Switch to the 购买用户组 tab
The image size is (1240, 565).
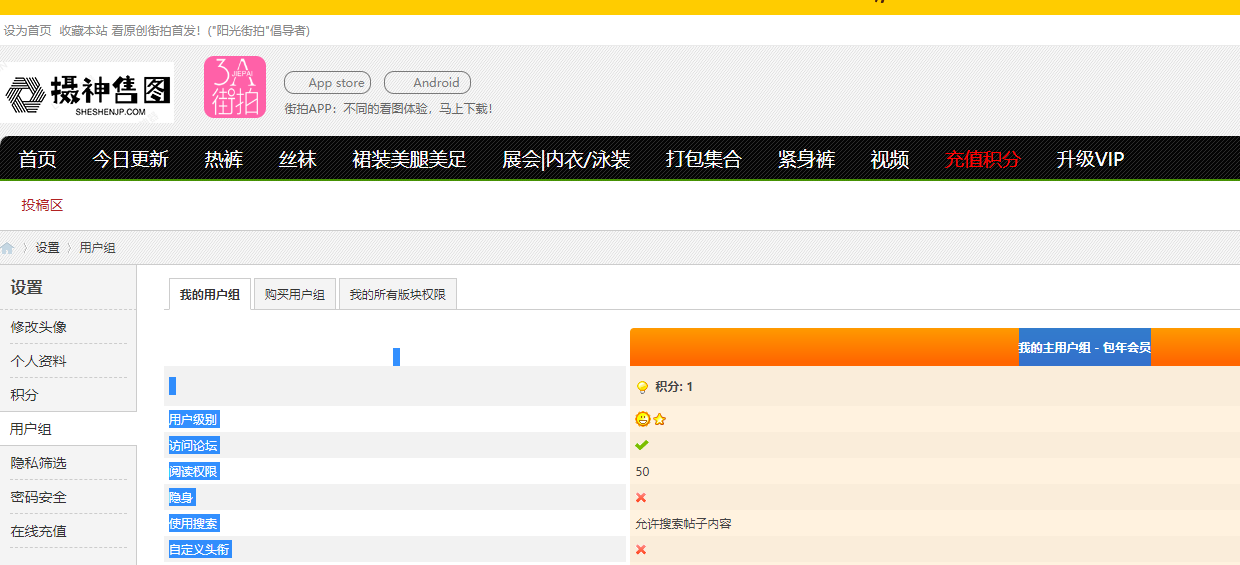coord(295,294)
